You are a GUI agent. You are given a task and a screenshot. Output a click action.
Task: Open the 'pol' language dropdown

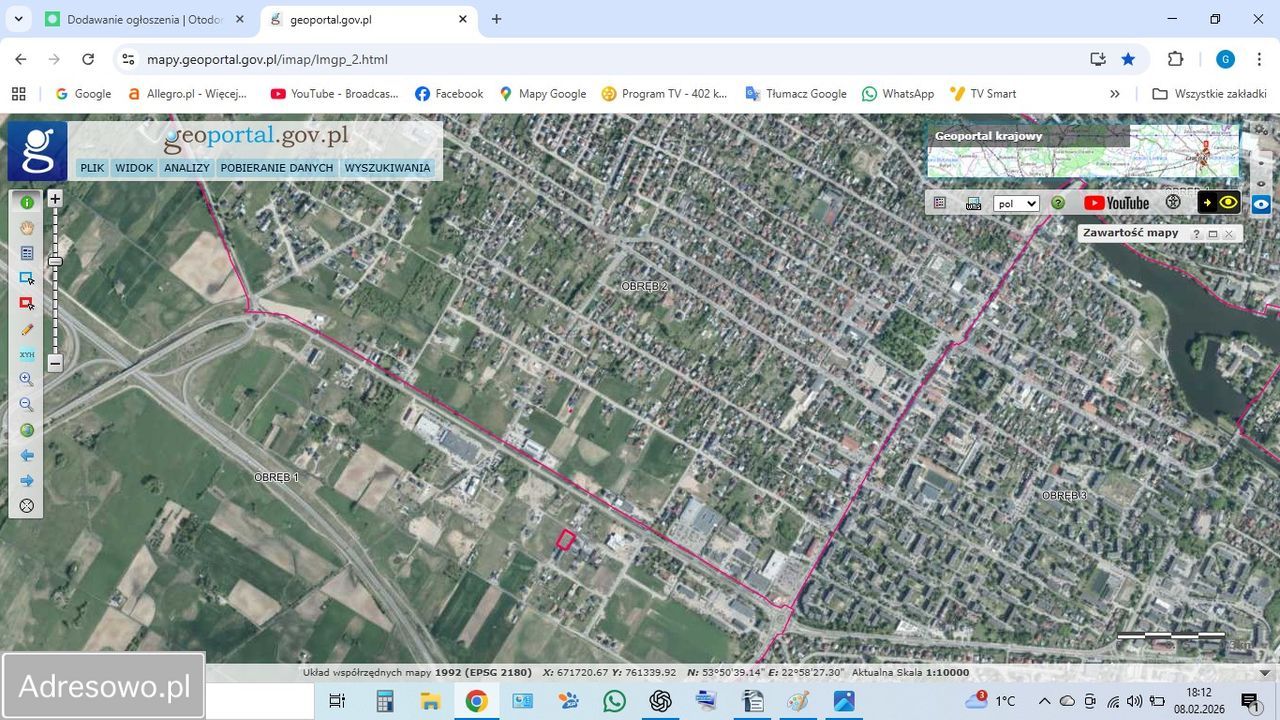(1016, 203)
